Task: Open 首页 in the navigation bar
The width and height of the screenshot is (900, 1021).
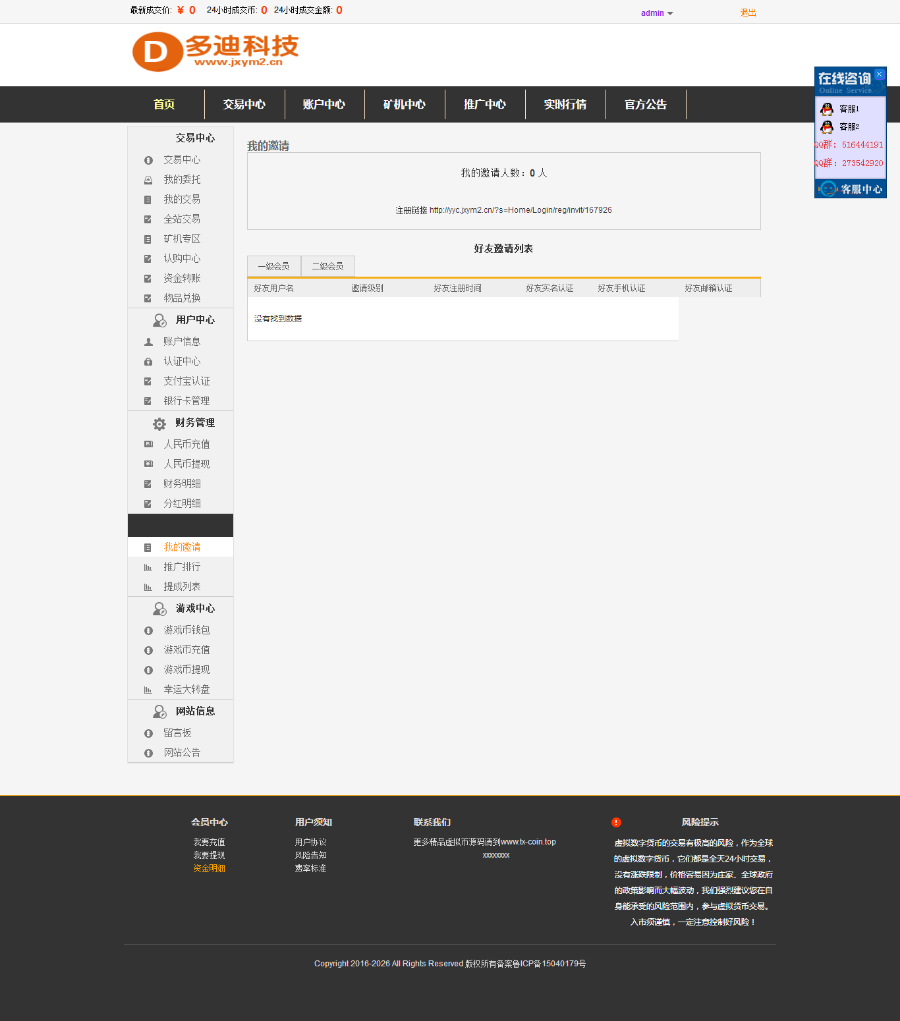Action: click(164, 104)
